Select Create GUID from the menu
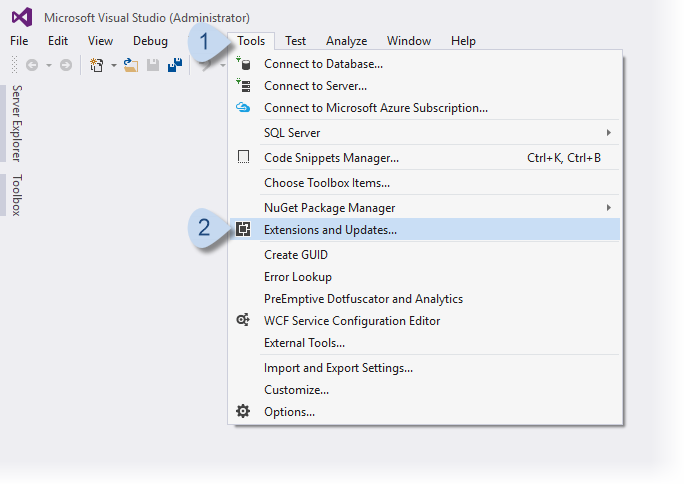 click(296, 255)
